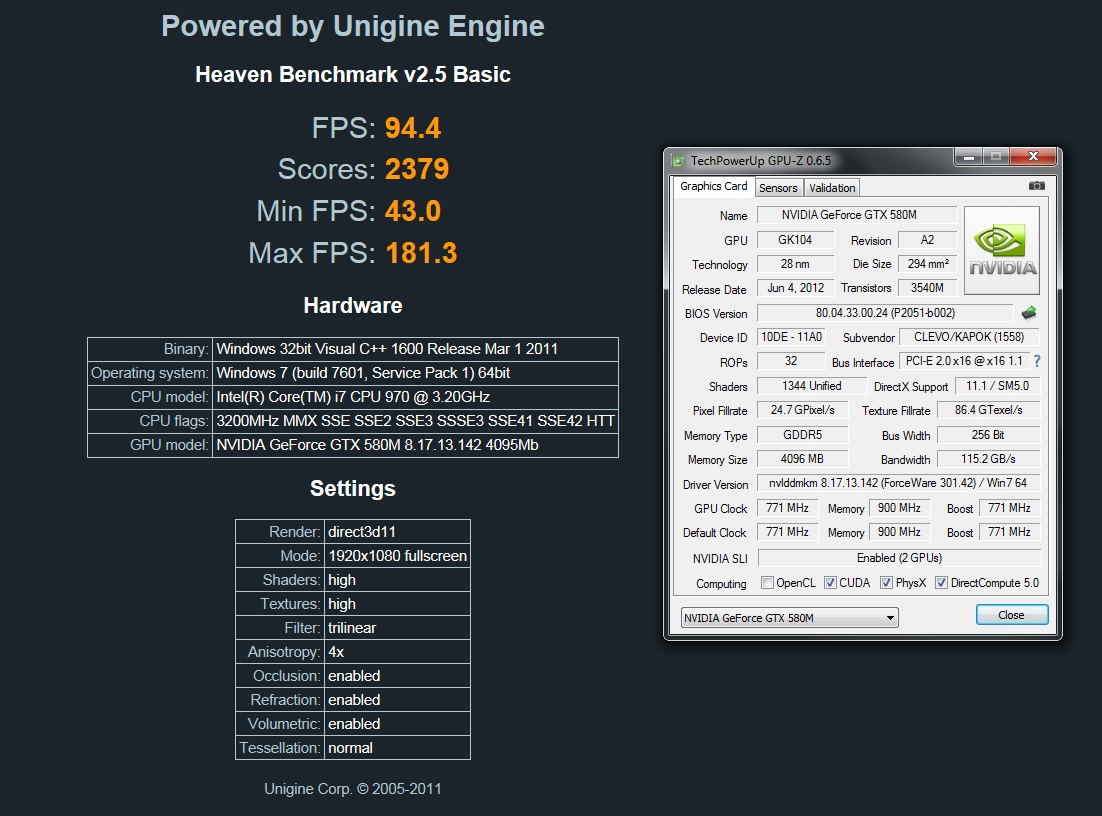Switch to the Sensors tab
This screenshot has height=816, width=1102.
point(778,188)
